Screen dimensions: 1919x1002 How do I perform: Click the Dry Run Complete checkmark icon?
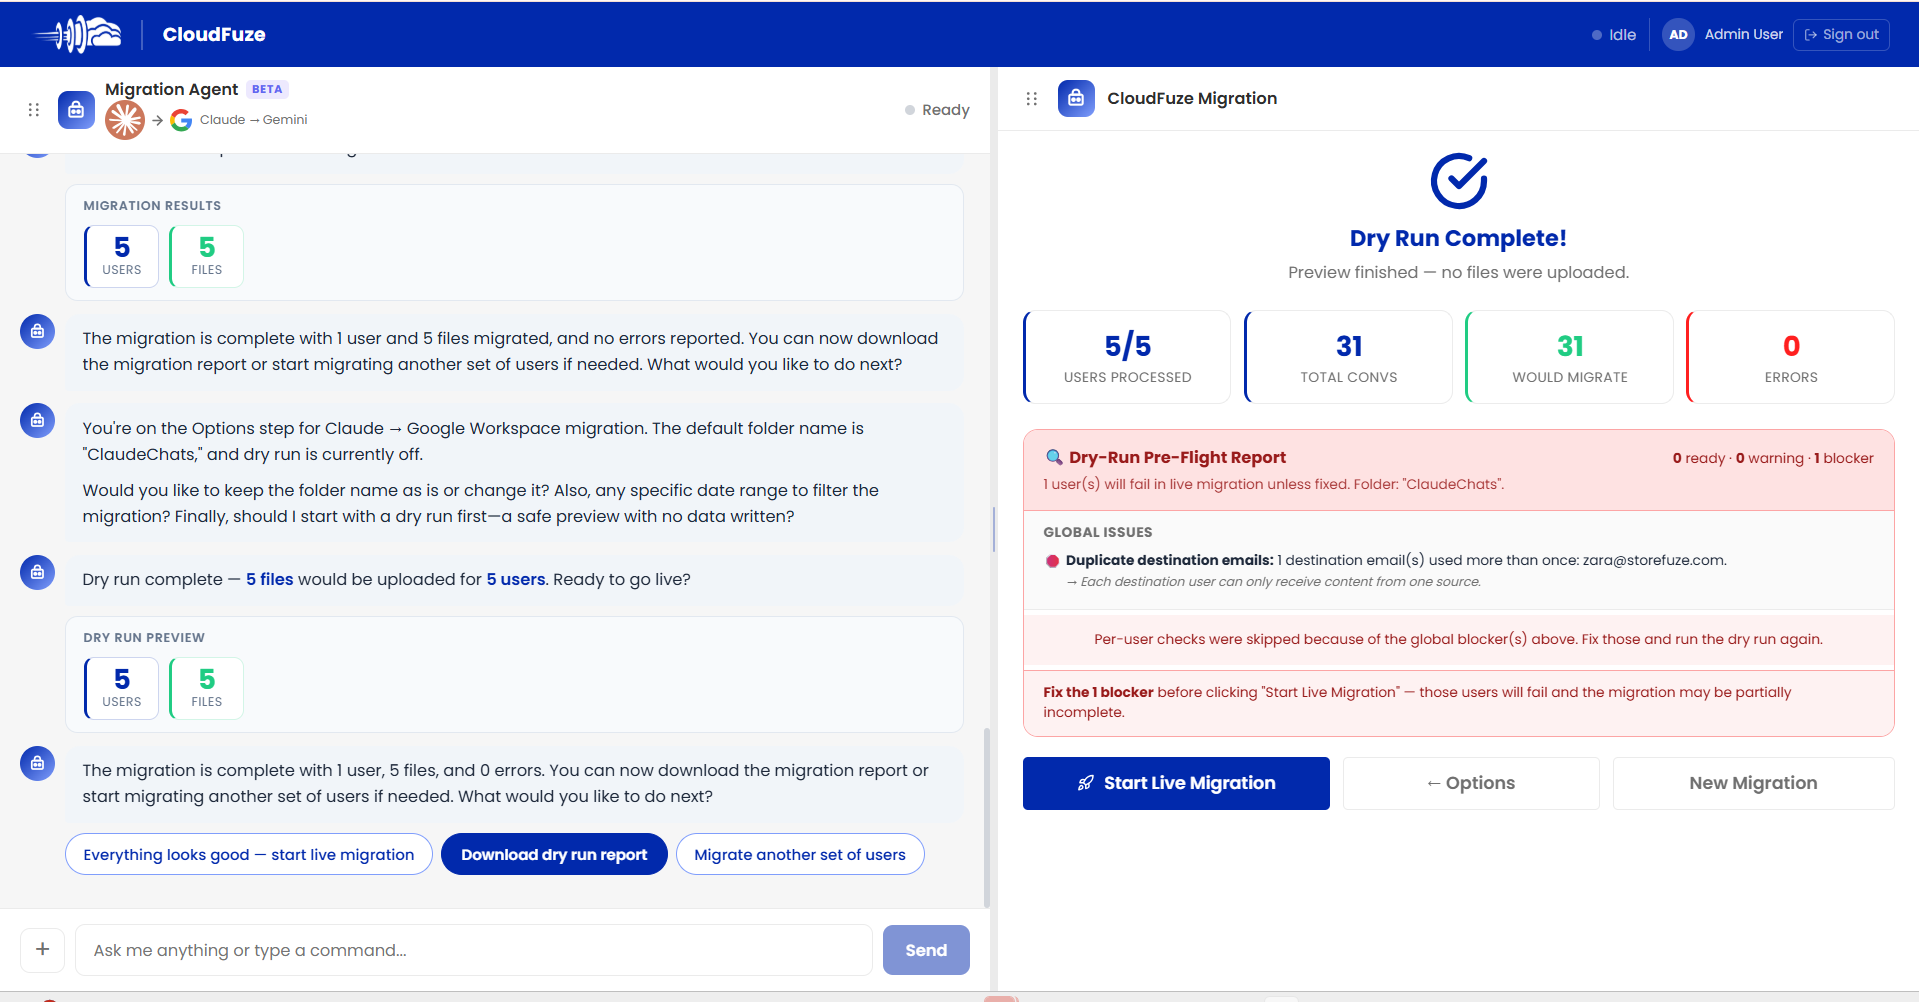click(x=1459, y=181)
